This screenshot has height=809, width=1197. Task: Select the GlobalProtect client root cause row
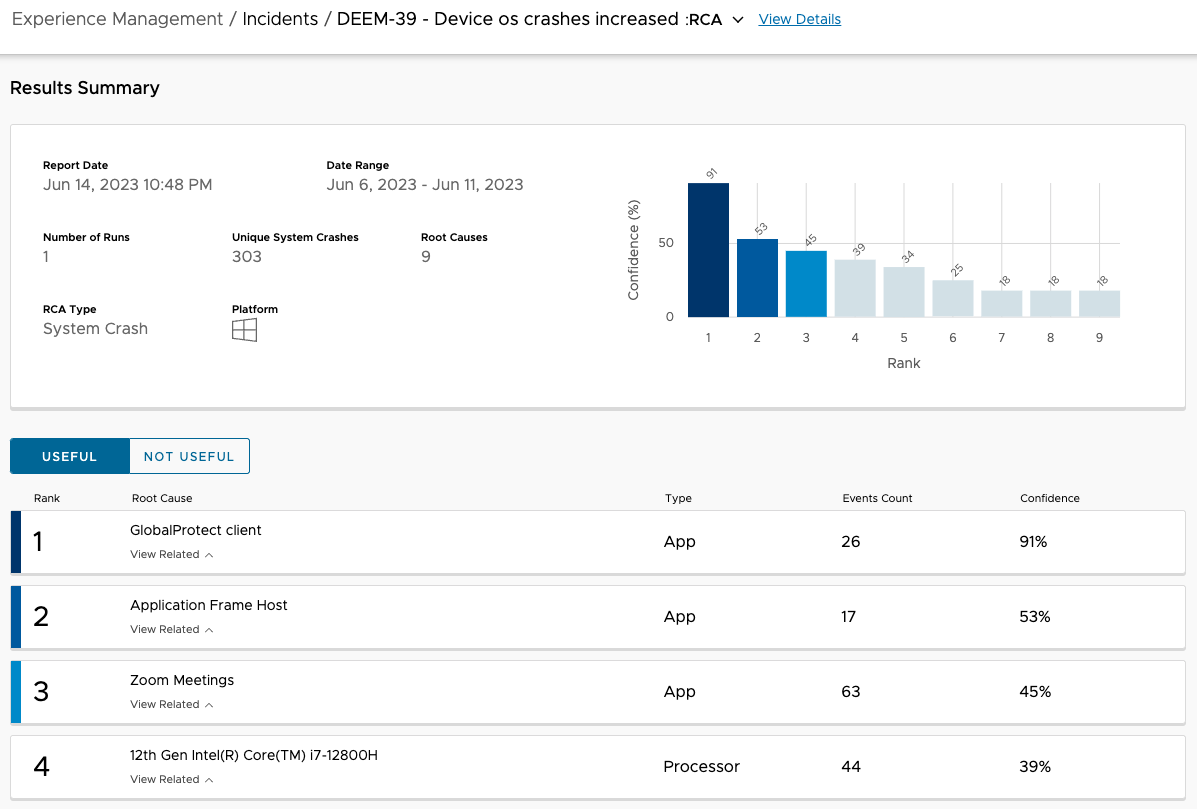pos(196,530)
